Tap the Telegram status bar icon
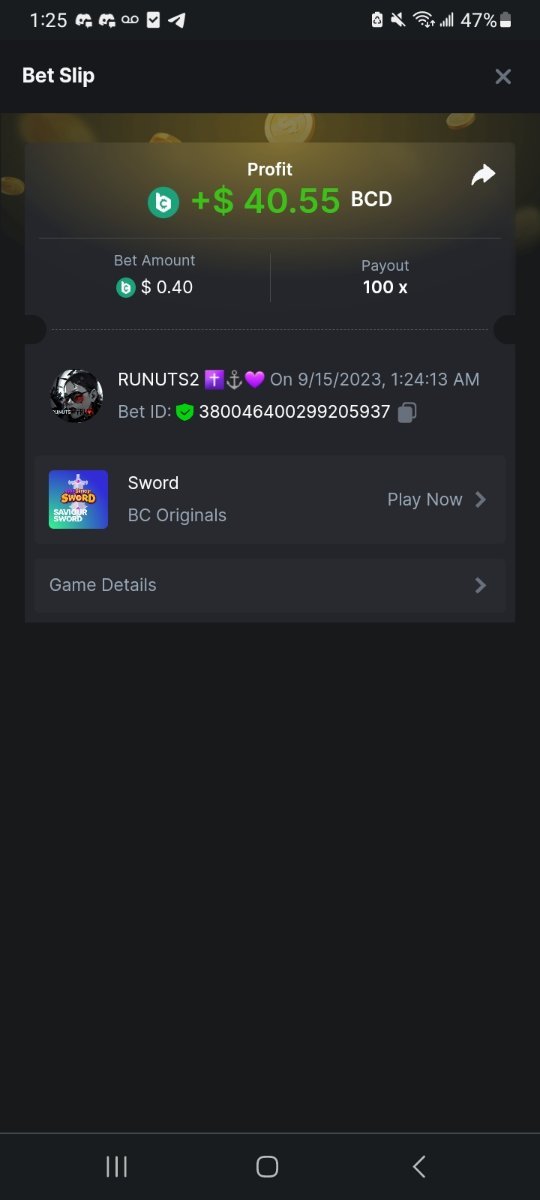The width and height of the screenshot is (540, 1200). [x=177, y=20]
